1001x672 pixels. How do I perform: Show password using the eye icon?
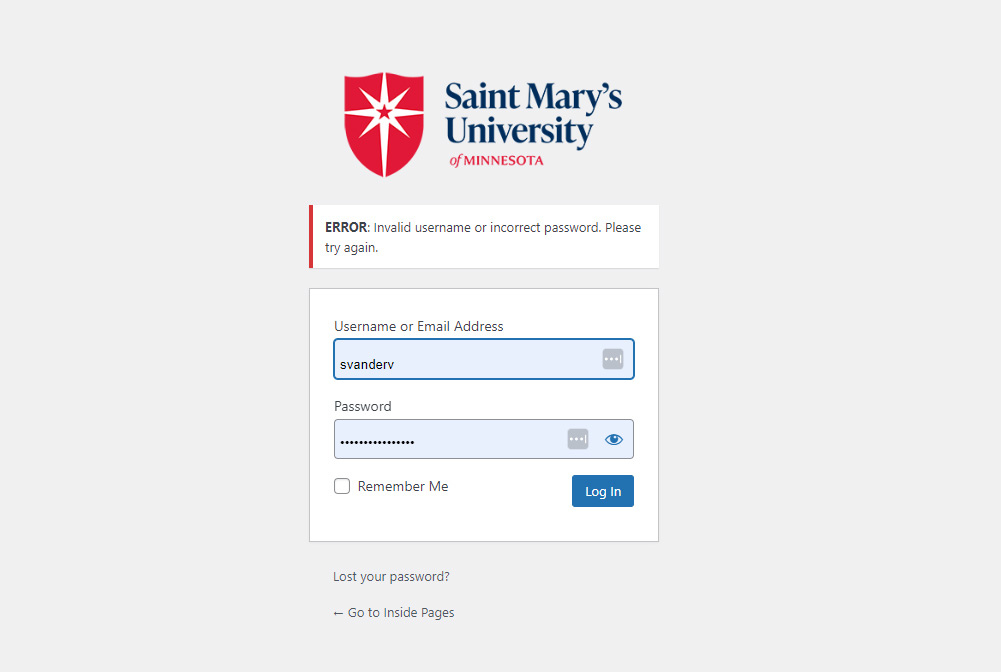tap(613, 439)
